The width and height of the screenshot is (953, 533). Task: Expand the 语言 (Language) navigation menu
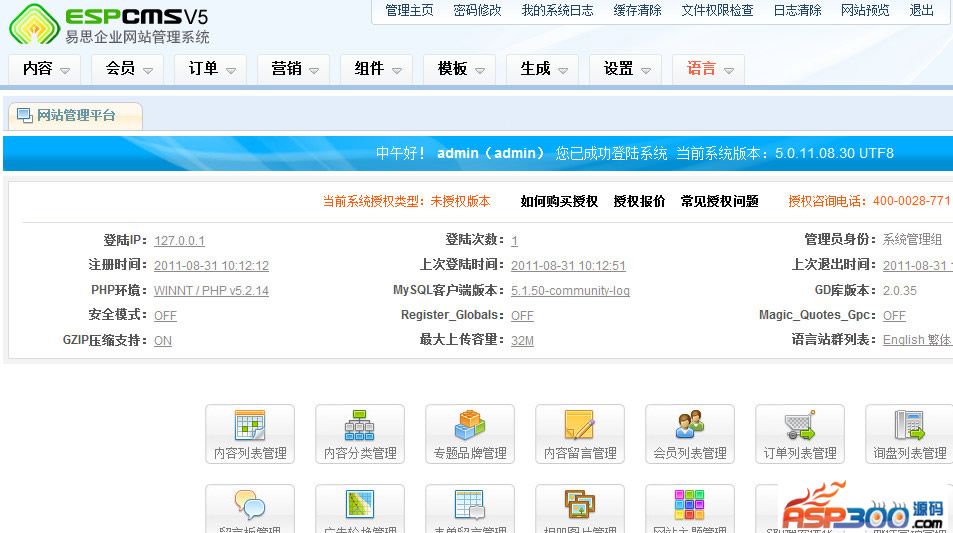(709, 69)
